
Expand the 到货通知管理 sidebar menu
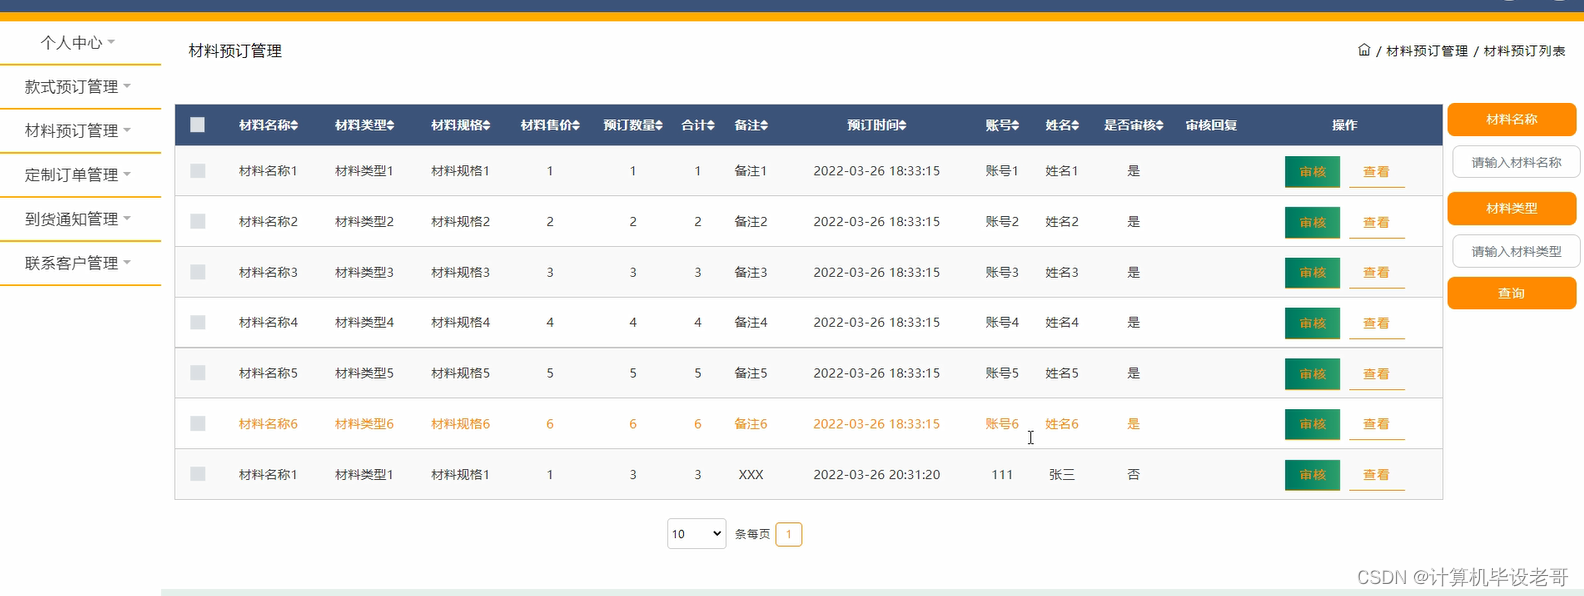(x=79, y=218)
